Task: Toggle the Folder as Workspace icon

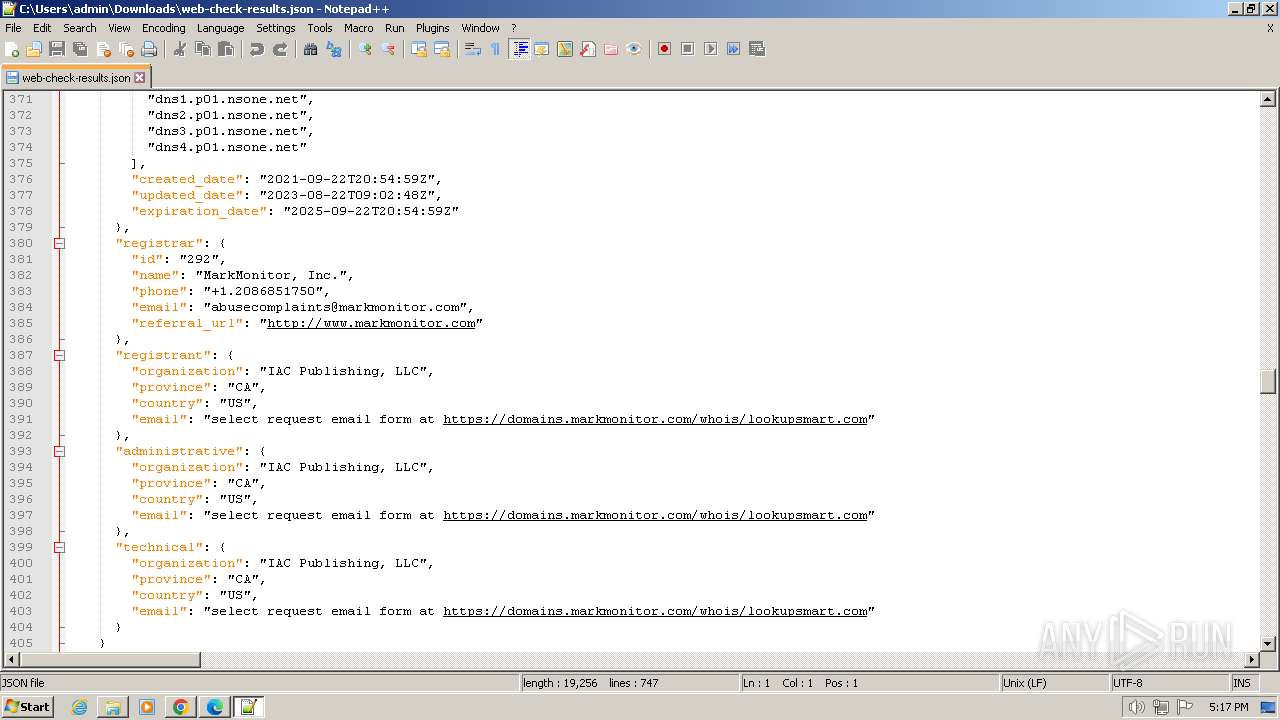Action: [611, 49]
